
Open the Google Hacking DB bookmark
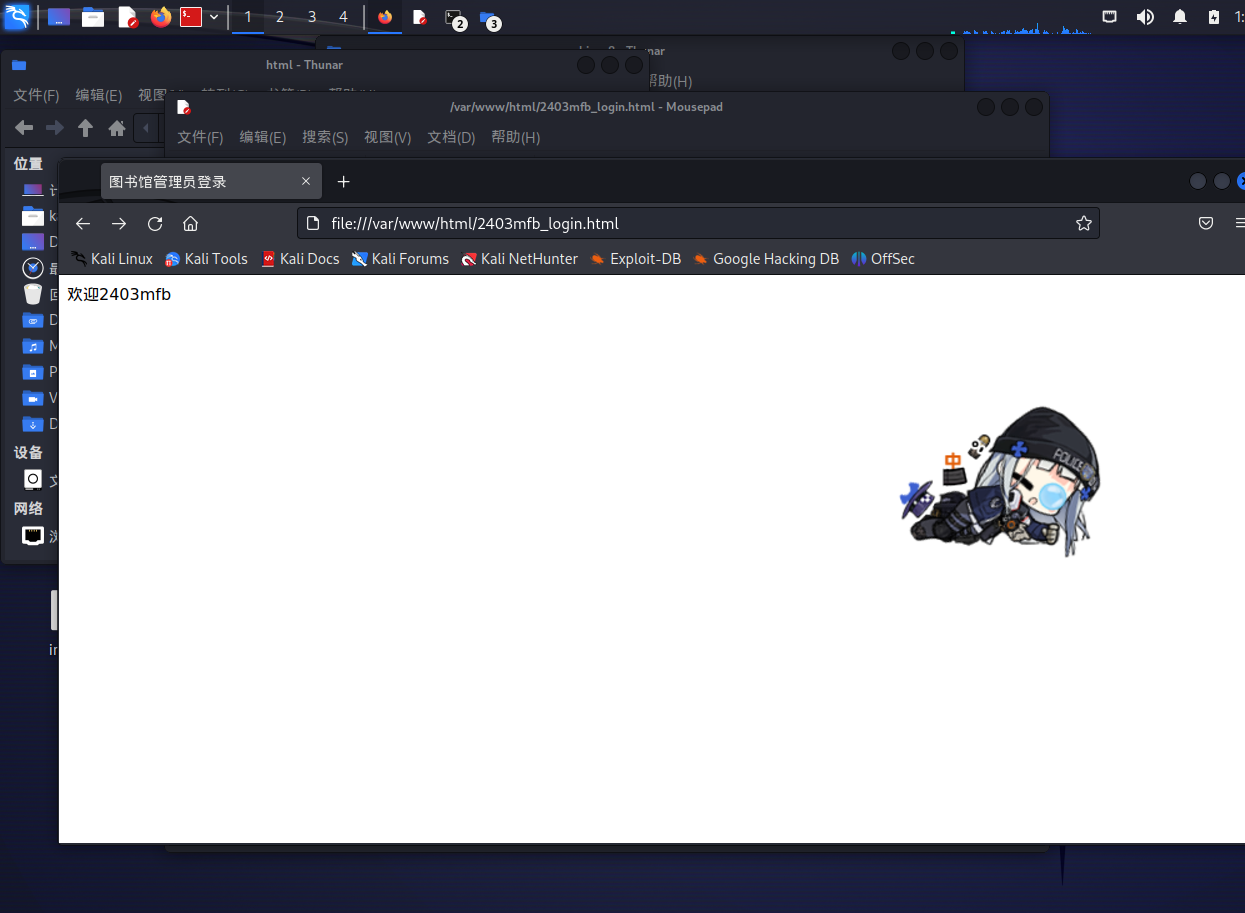tap(765, 258)
